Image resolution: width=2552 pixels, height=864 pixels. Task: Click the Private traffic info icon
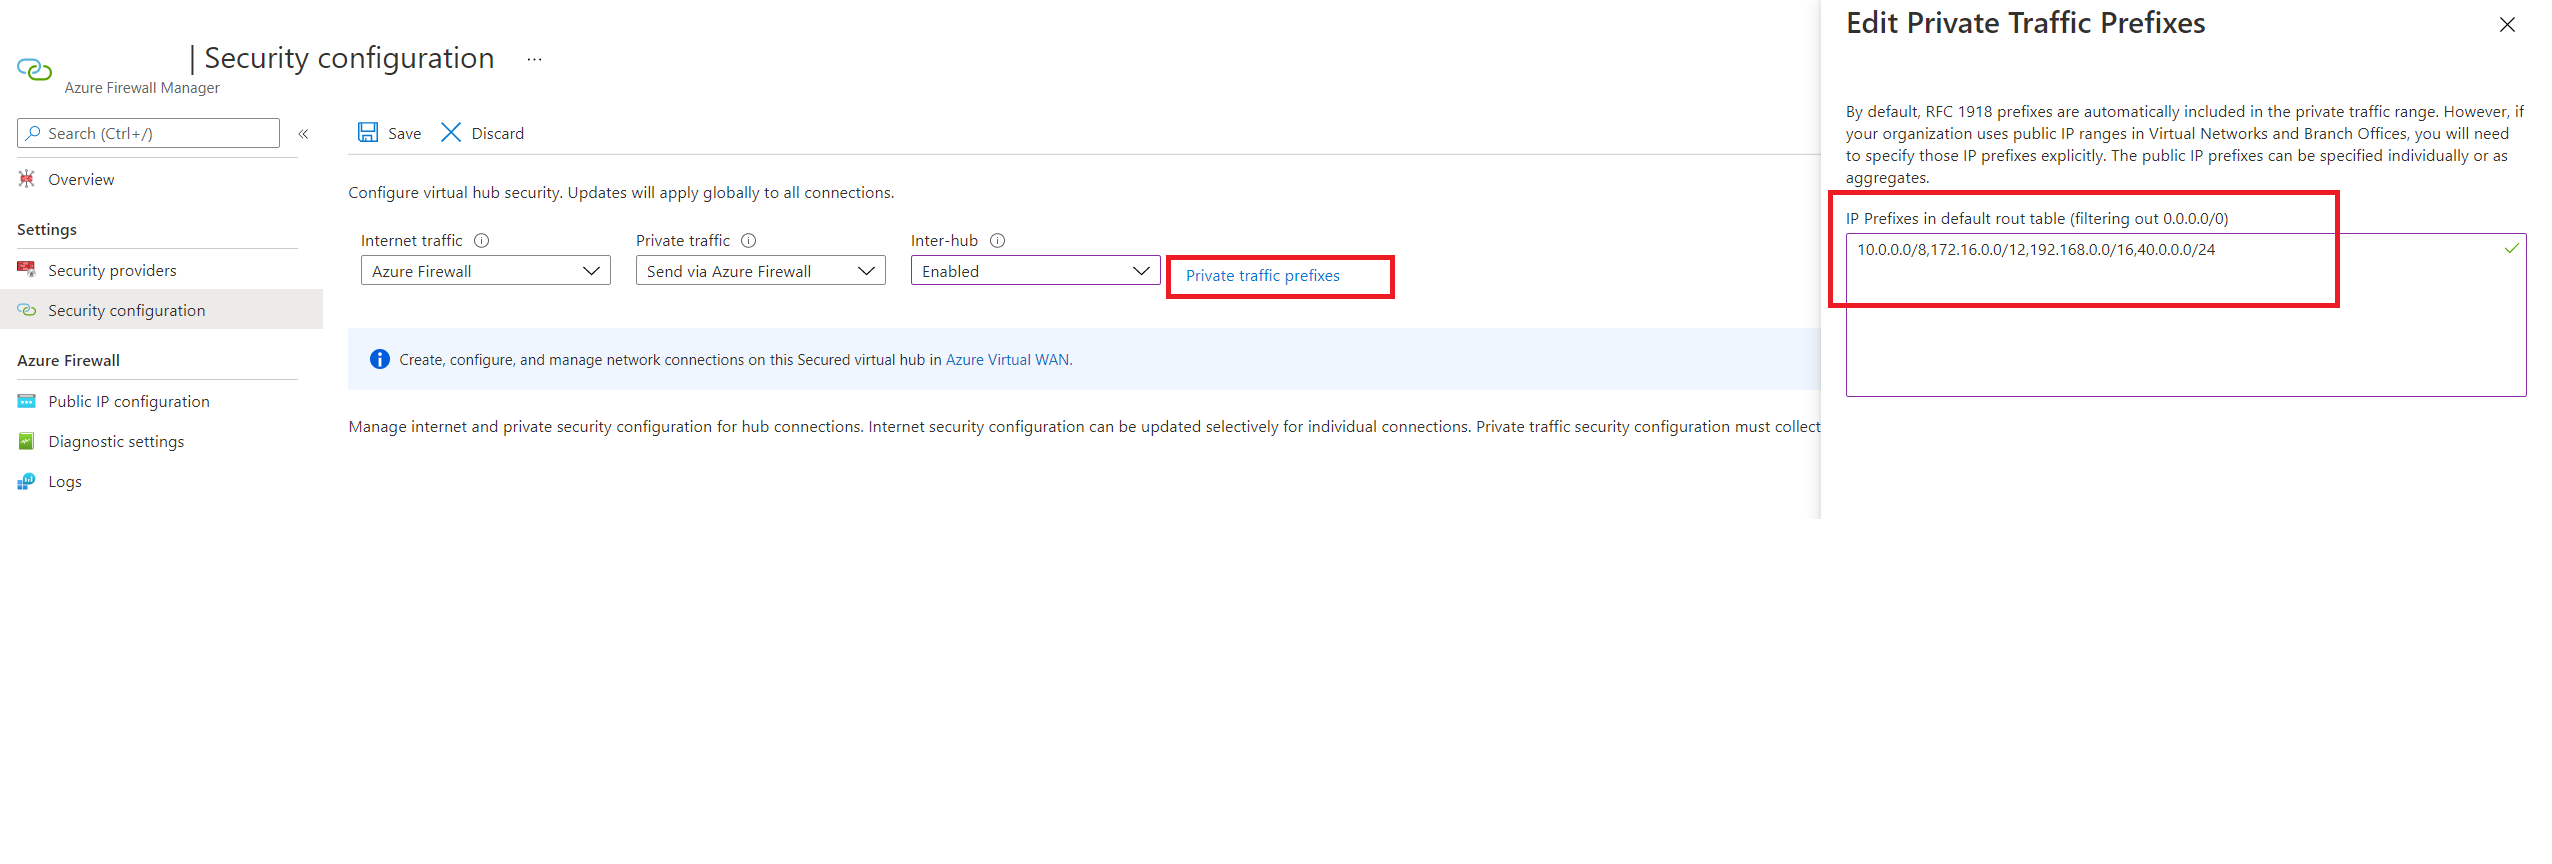[x=749, y=241]
